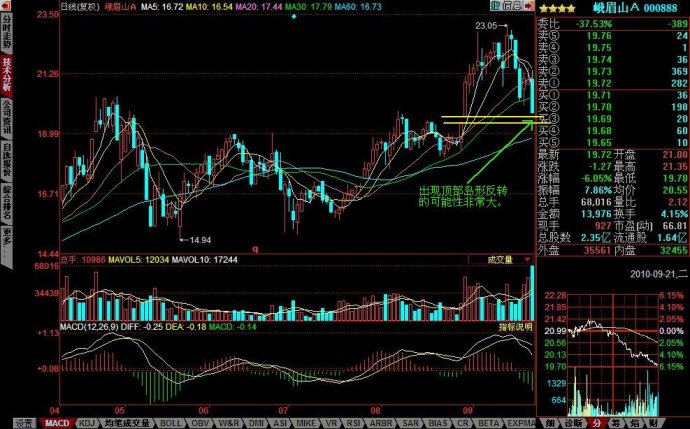
Task: Click the 日线(复权) period label
Action: 80,7
